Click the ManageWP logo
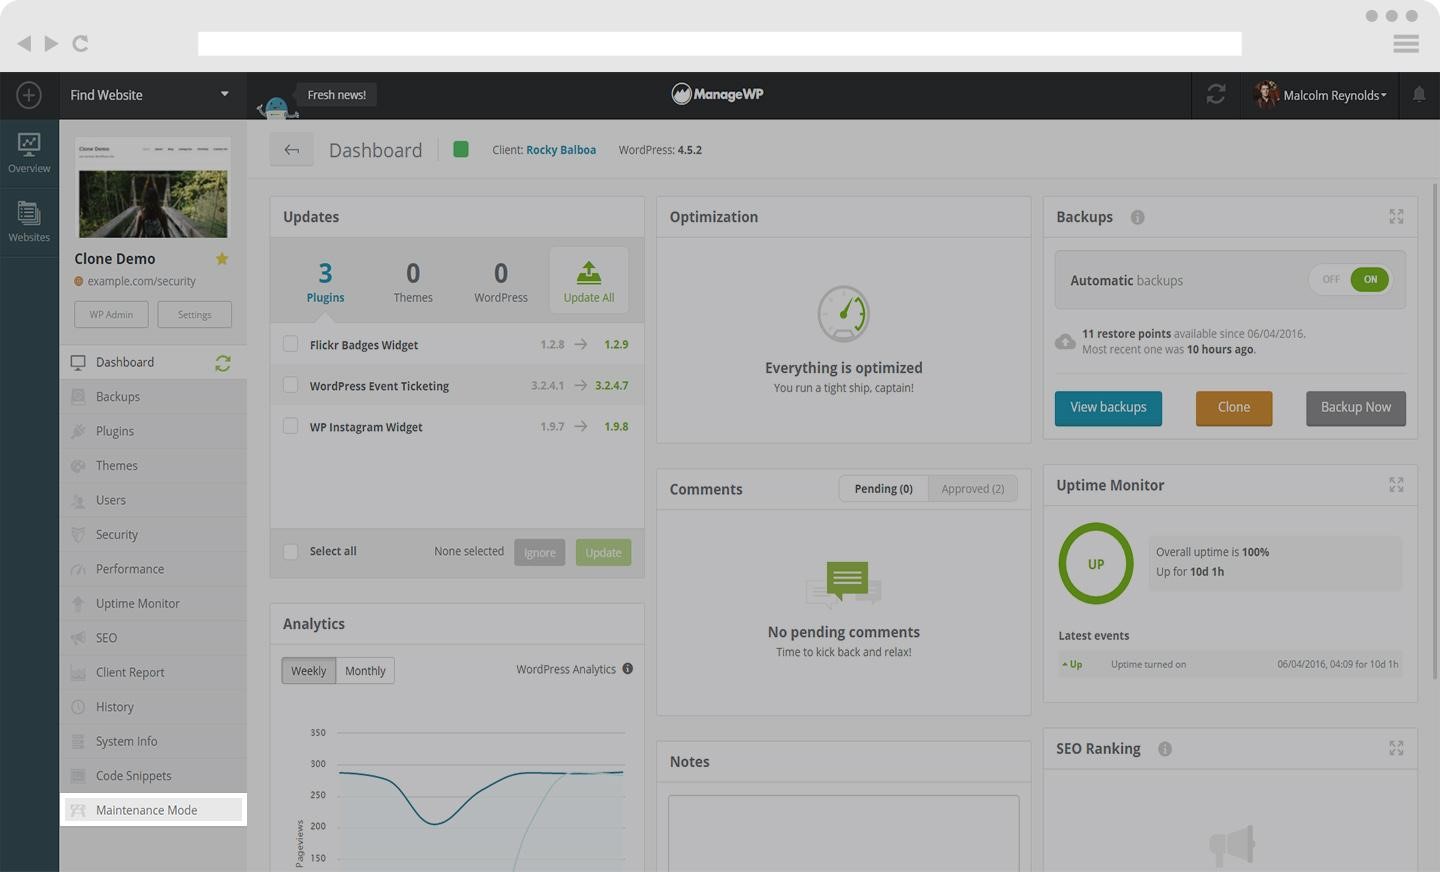The width and height of the screenshot is (1440, 872). click(717, 94)
